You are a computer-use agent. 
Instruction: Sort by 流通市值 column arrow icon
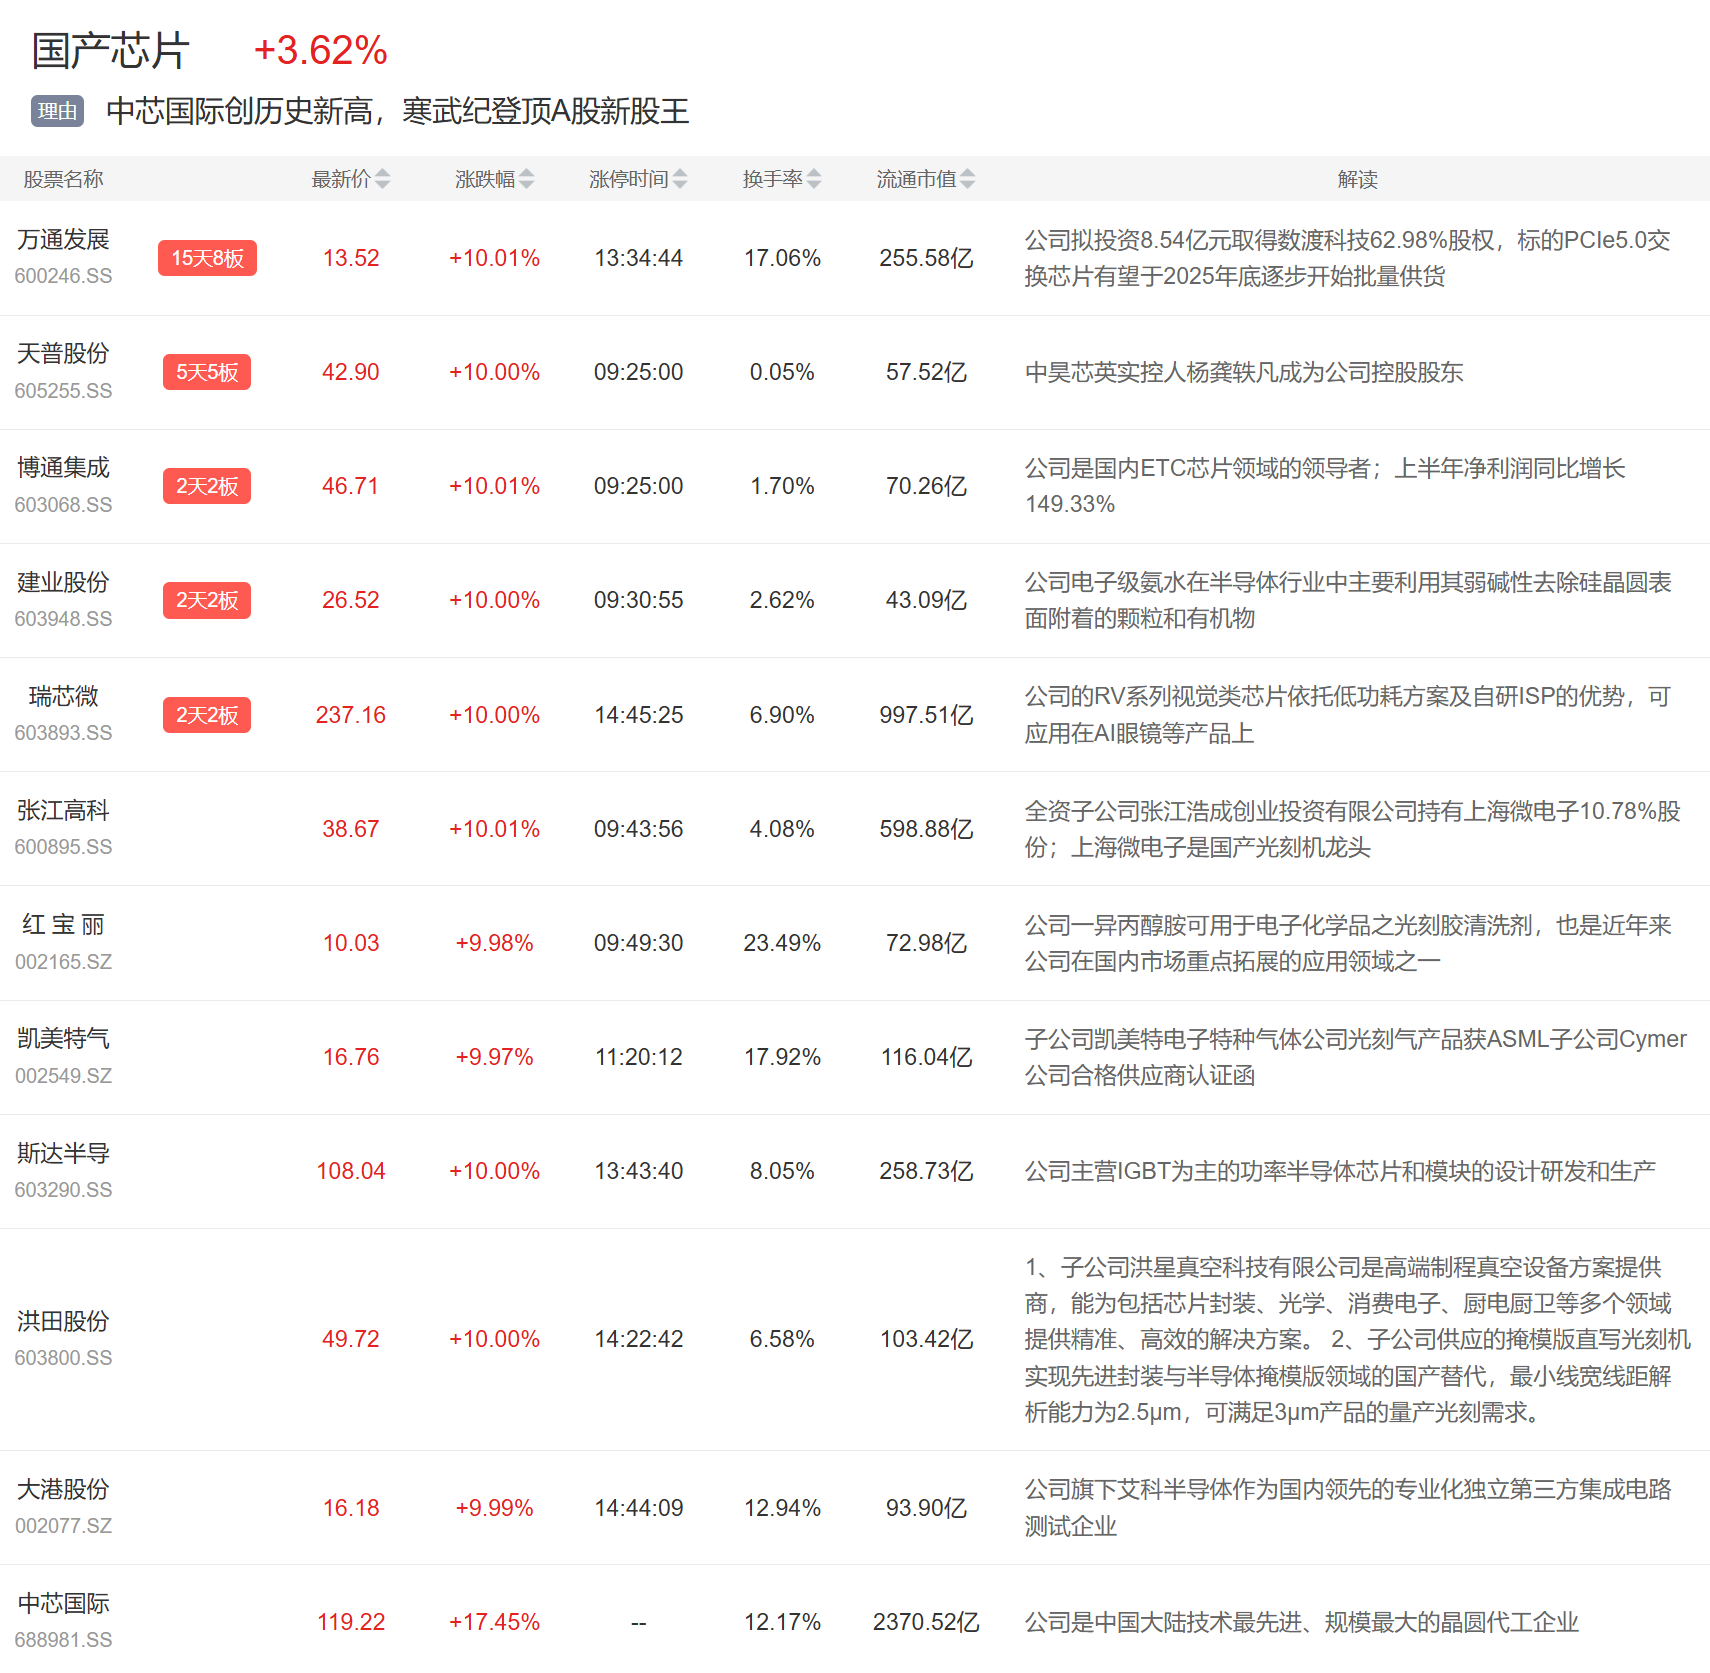(967, 179)
